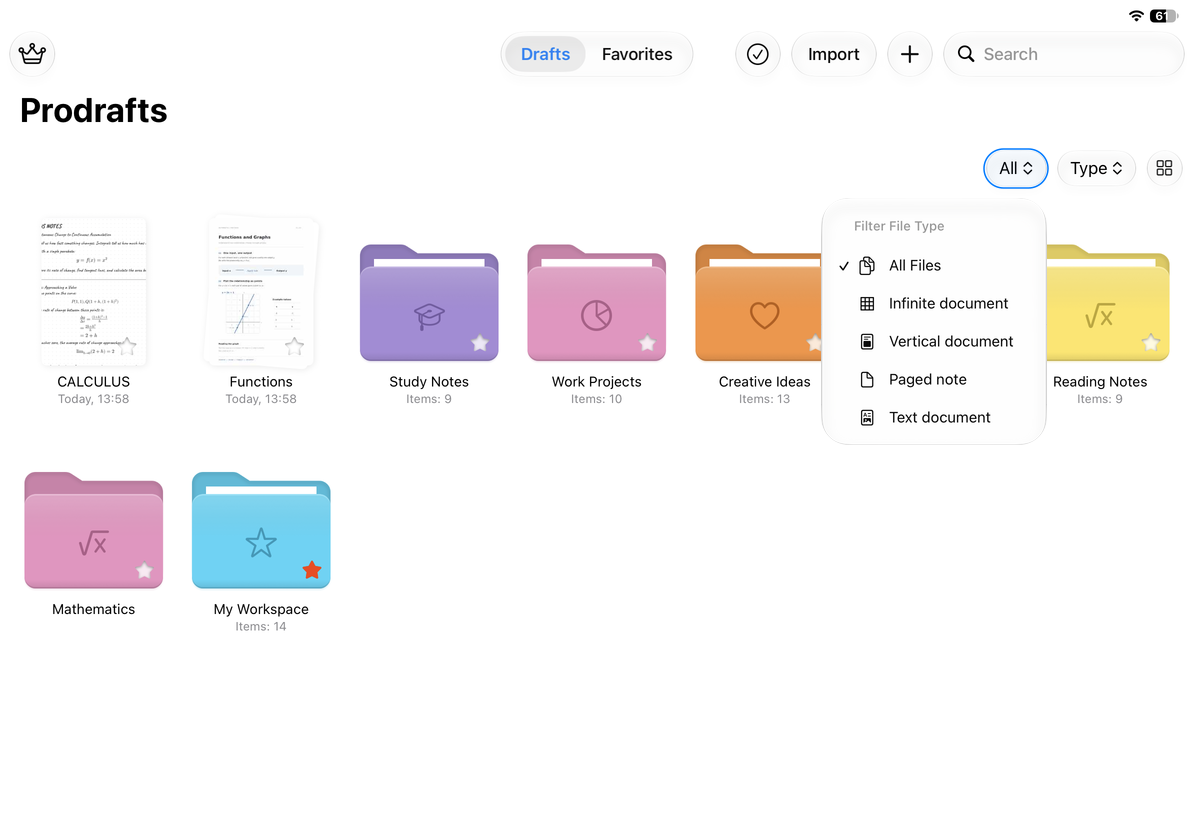Image resolution: width=1194 pixels, height=834 pixels.
Task: Open the Reading Notes folder
Action: 1108,303
